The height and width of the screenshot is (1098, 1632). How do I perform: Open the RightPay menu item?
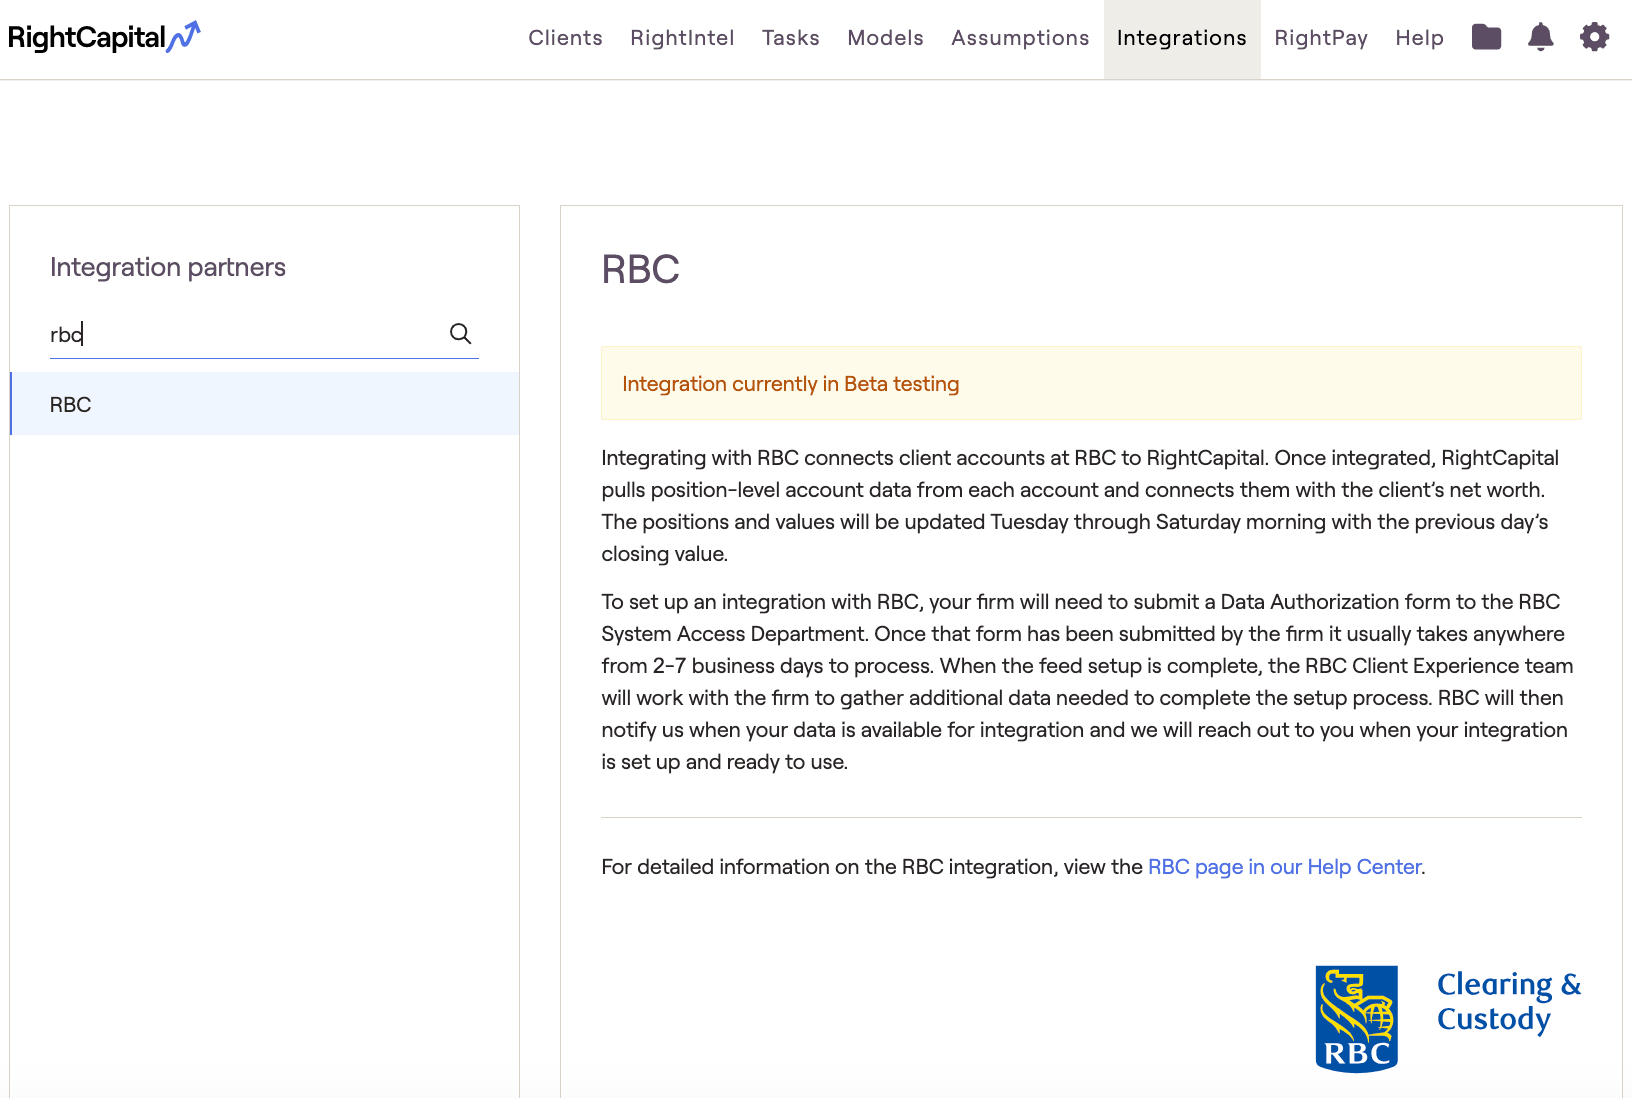coord(1321,38)
